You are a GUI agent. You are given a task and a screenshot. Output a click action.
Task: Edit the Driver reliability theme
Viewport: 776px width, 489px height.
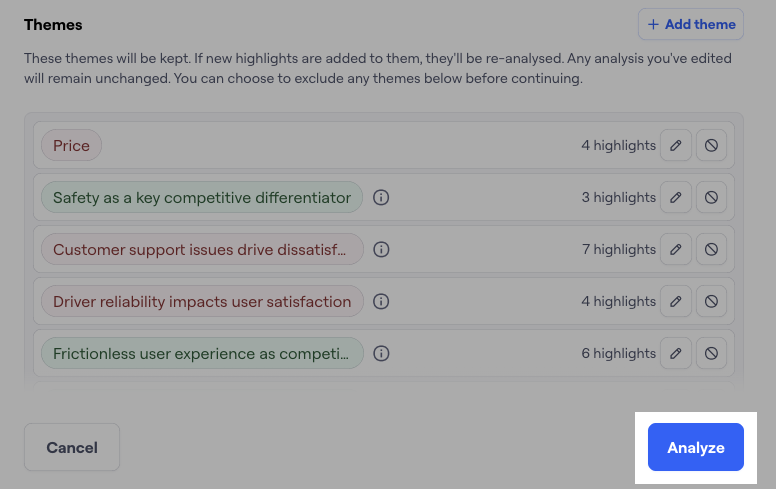tap(676, 302)
